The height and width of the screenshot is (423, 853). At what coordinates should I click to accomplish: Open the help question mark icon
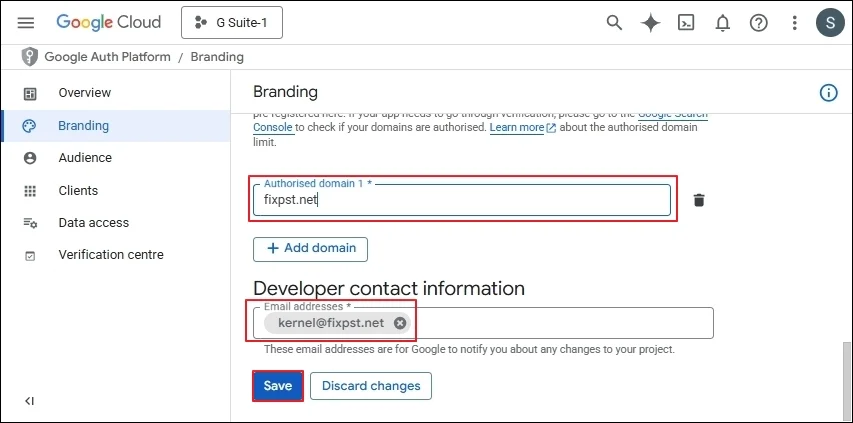(x=758, y=23)
